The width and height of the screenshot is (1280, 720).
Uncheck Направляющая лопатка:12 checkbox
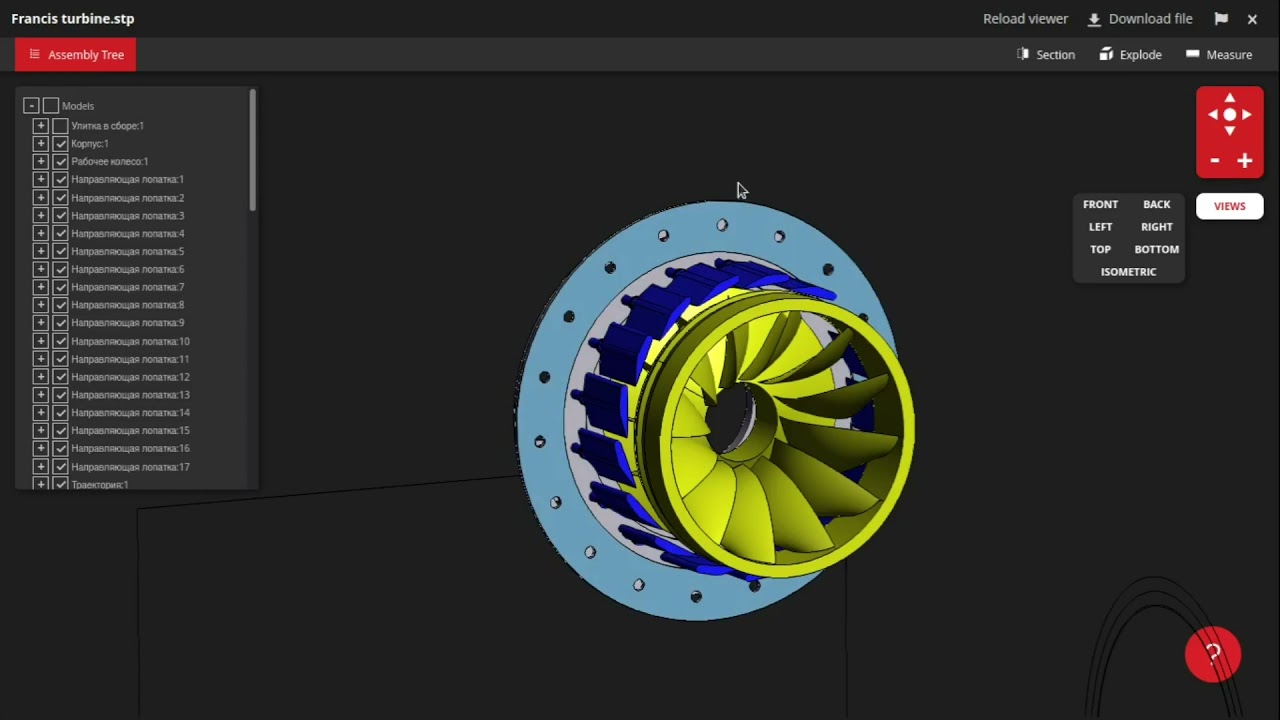click(60, 377)
